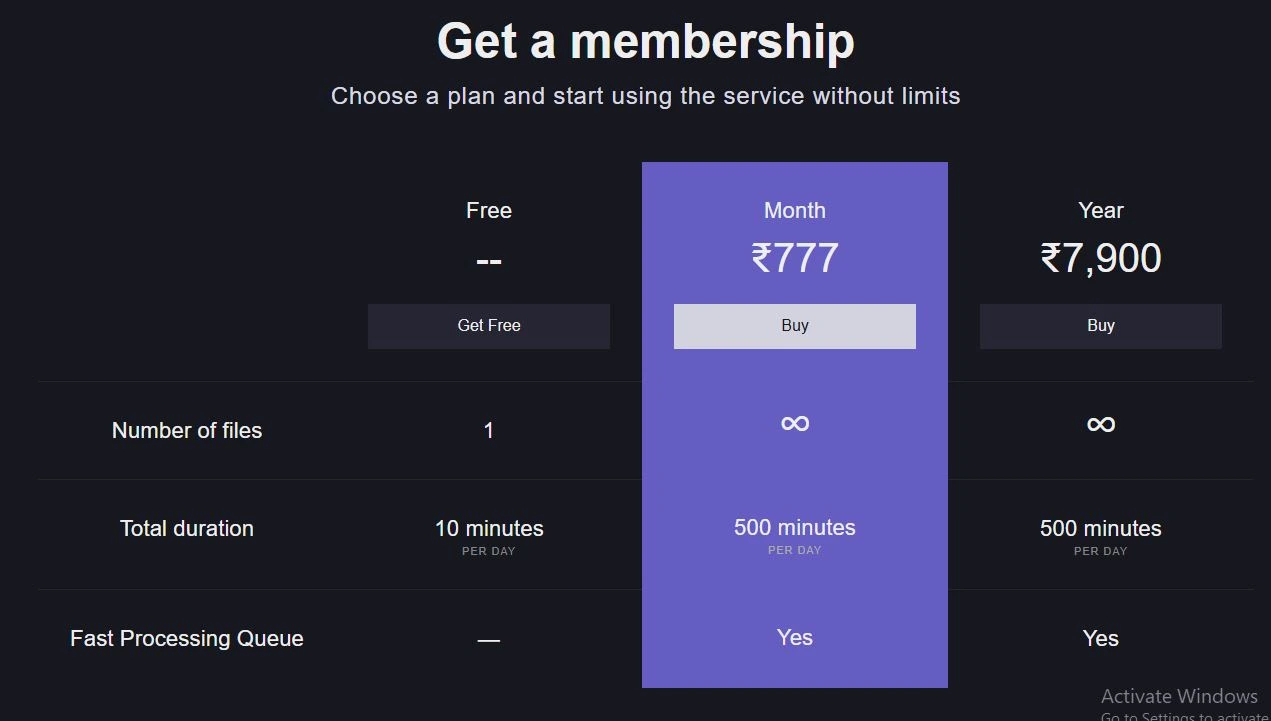Click the Get Free button
This screenshot has height=721, width=1271.
pos(488,326)
